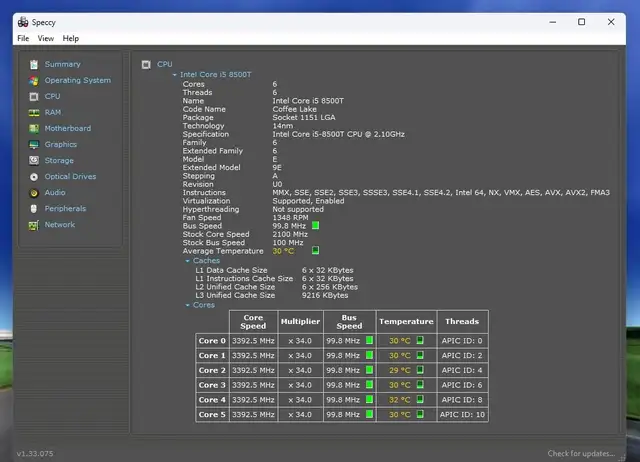Click the Threads column header
640x462 pixels.
pos(462,322)
